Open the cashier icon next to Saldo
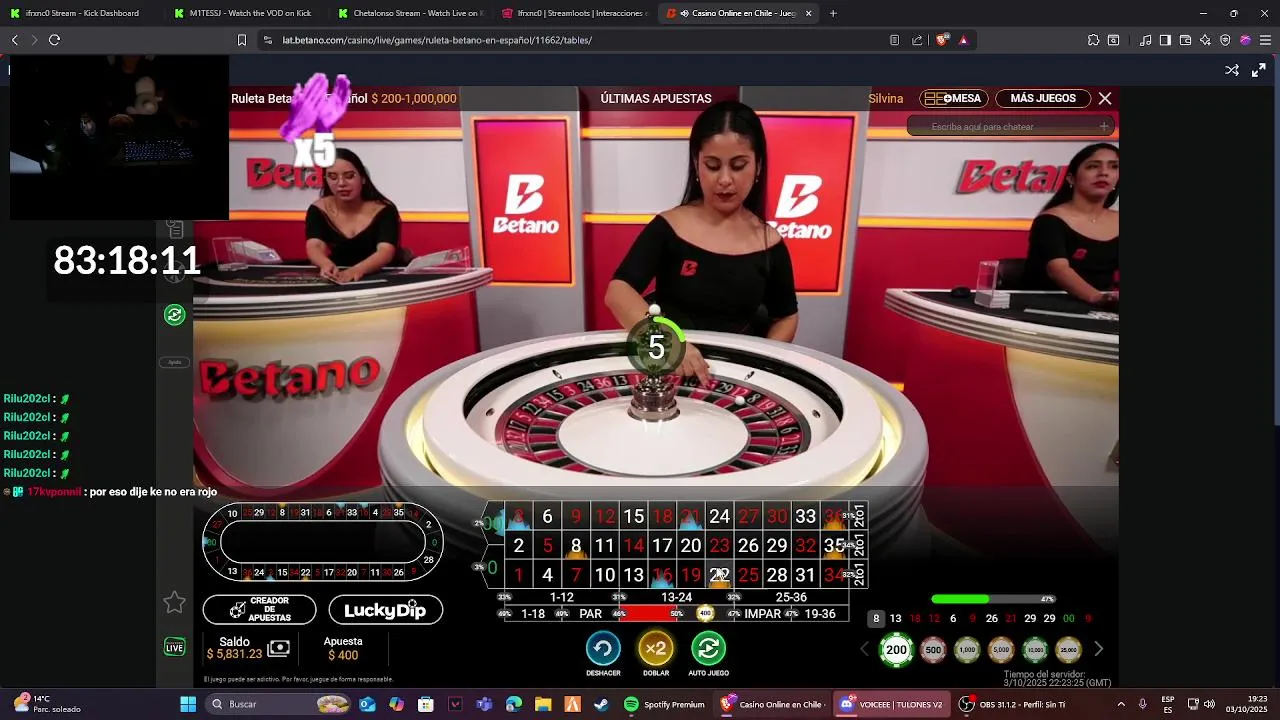Viewport: 1280px width, 720px height. point(279,649)
